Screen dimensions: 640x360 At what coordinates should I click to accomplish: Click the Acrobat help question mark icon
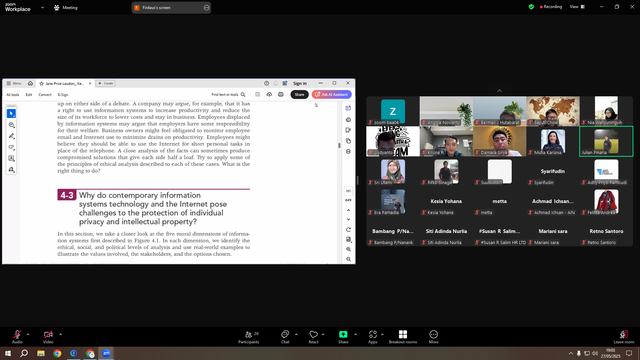[267, 83]
